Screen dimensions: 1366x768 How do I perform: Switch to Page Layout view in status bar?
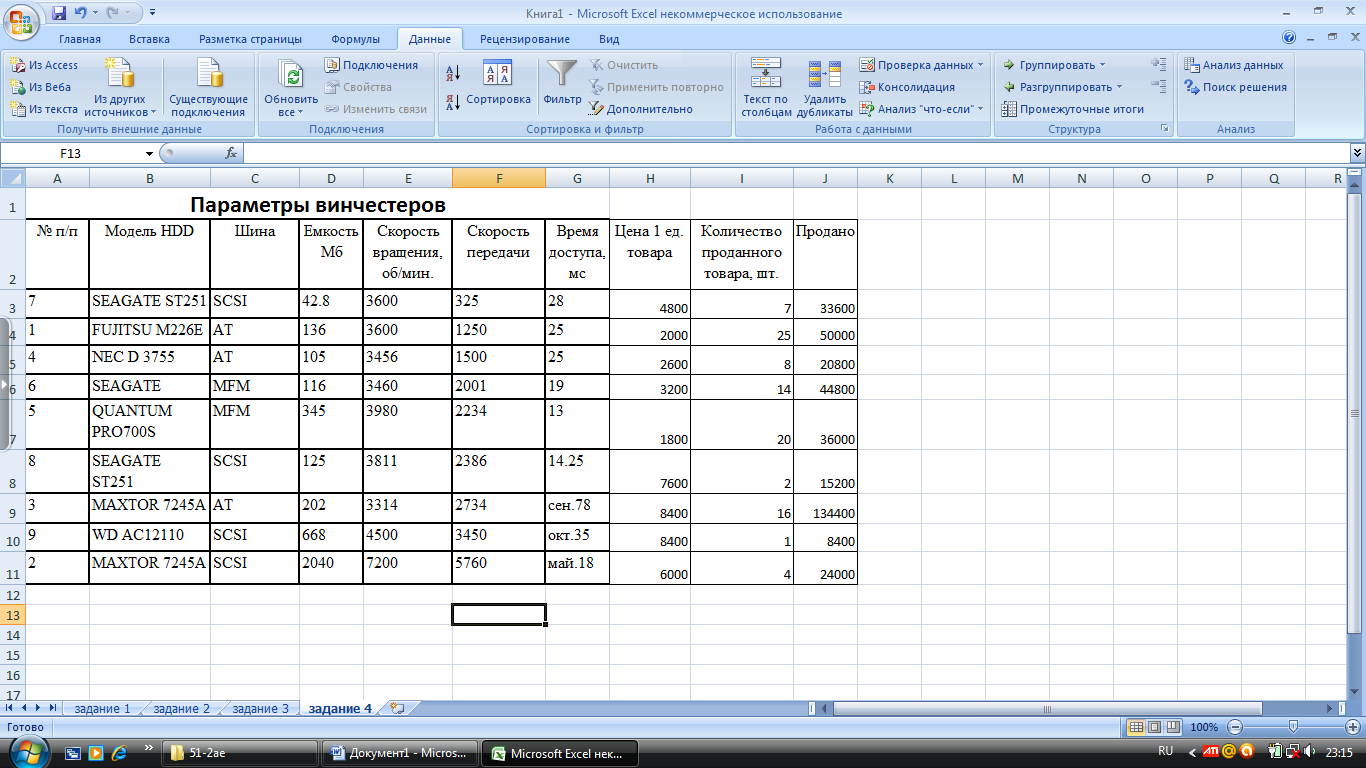pyautogui.click(x=1153, y=727)
